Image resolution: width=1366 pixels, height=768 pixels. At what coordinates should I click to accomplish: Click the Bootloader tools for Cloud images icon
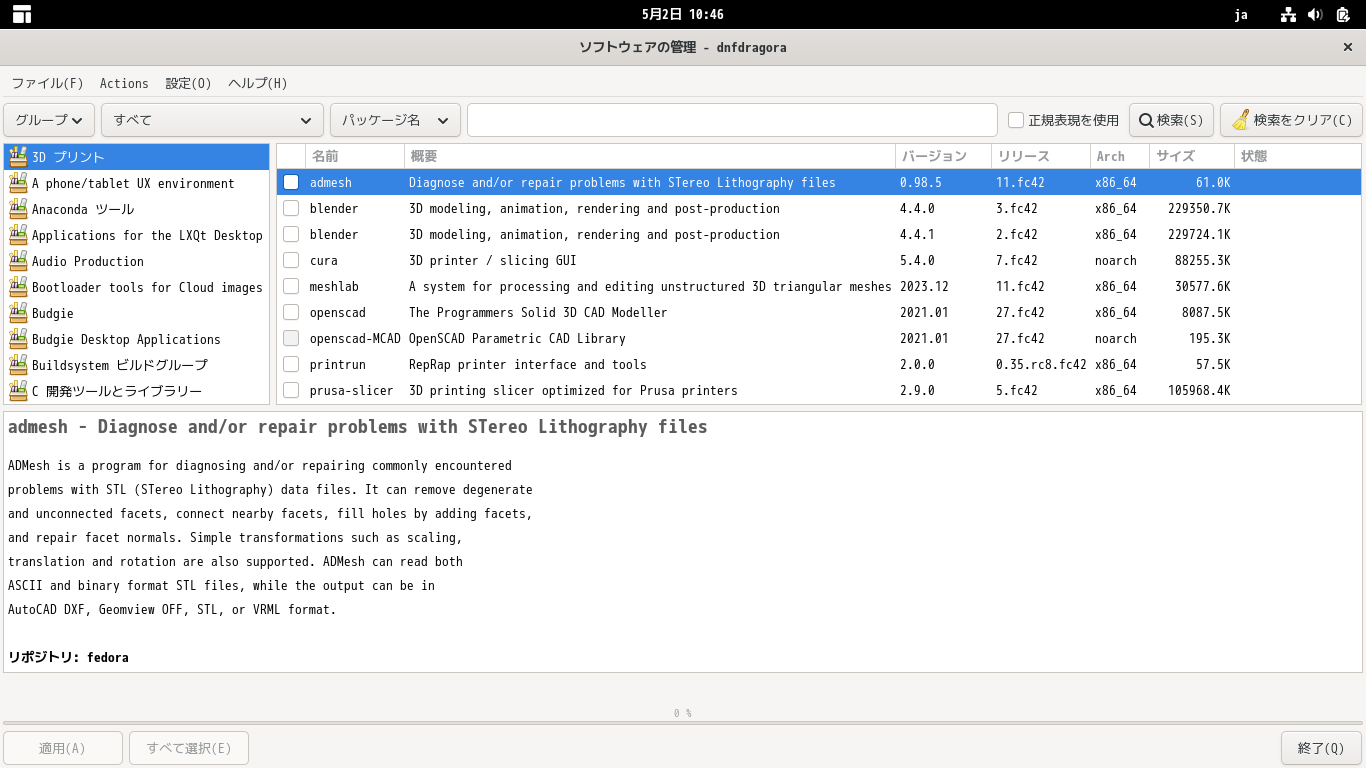(x=18, y=287)
